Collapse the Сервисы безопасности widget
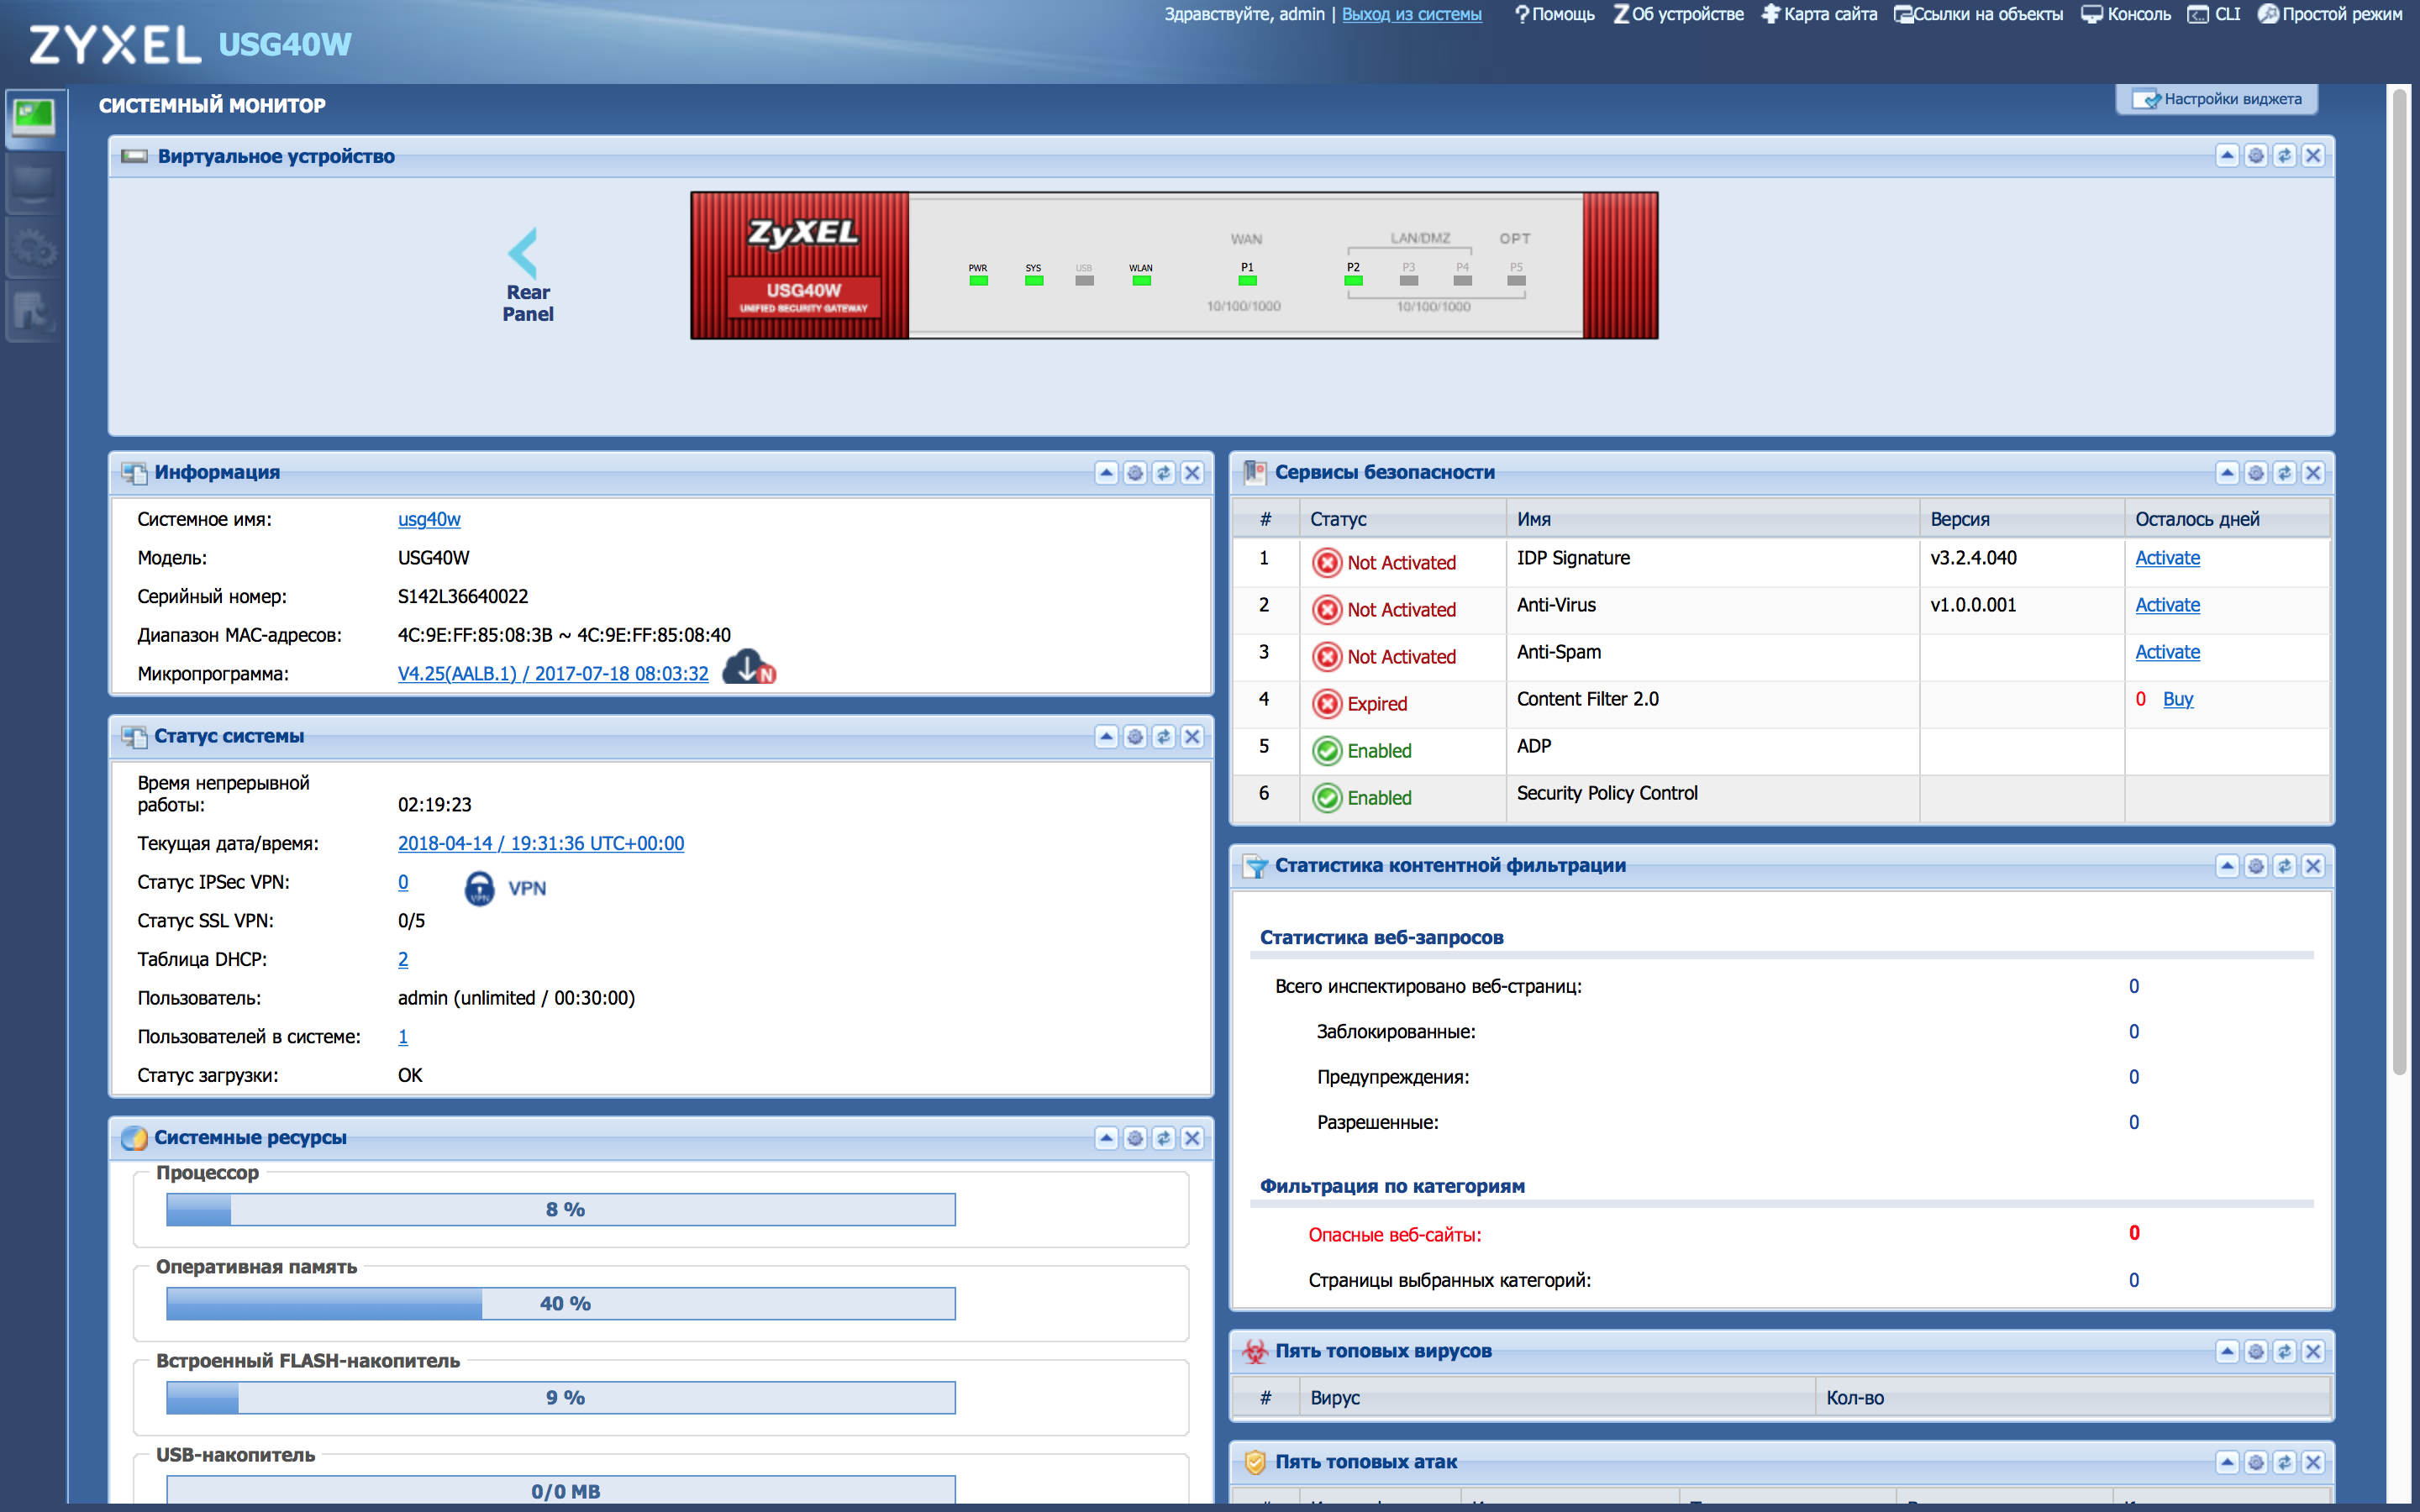 tap(2227, 473)
